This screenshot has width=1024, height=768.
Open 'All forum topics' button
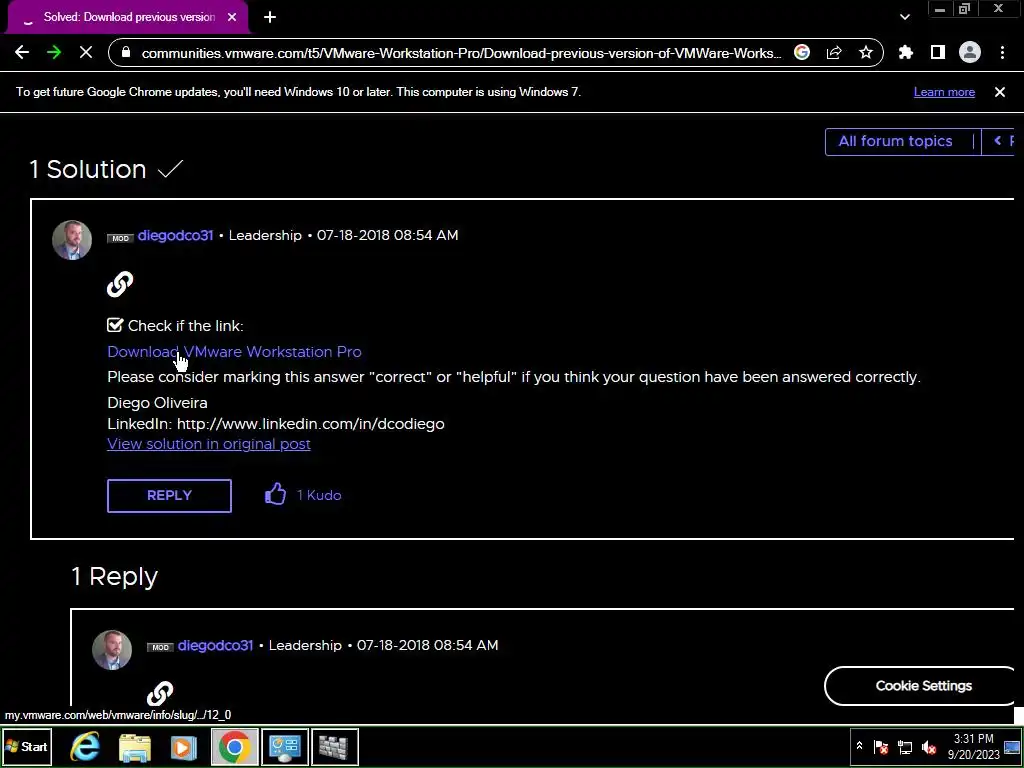(895, 141)
